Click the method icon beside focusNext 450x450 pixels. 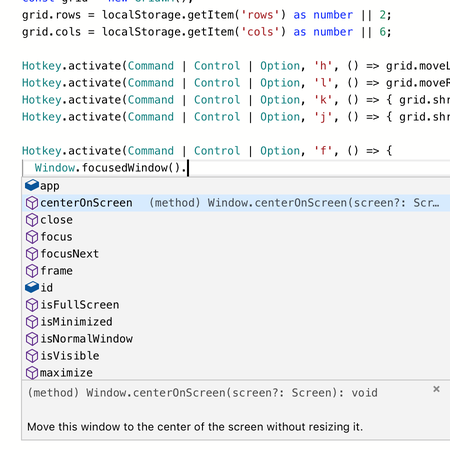[32, 254]
